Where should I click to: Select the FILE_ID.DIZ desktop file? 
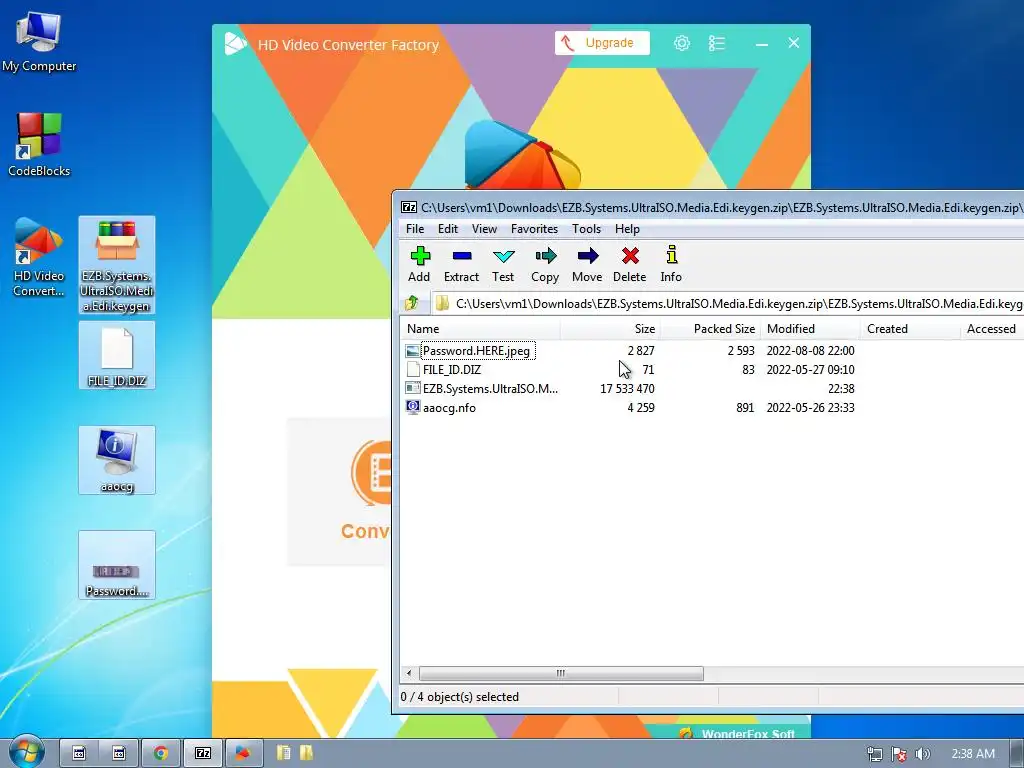pos(117,356)
